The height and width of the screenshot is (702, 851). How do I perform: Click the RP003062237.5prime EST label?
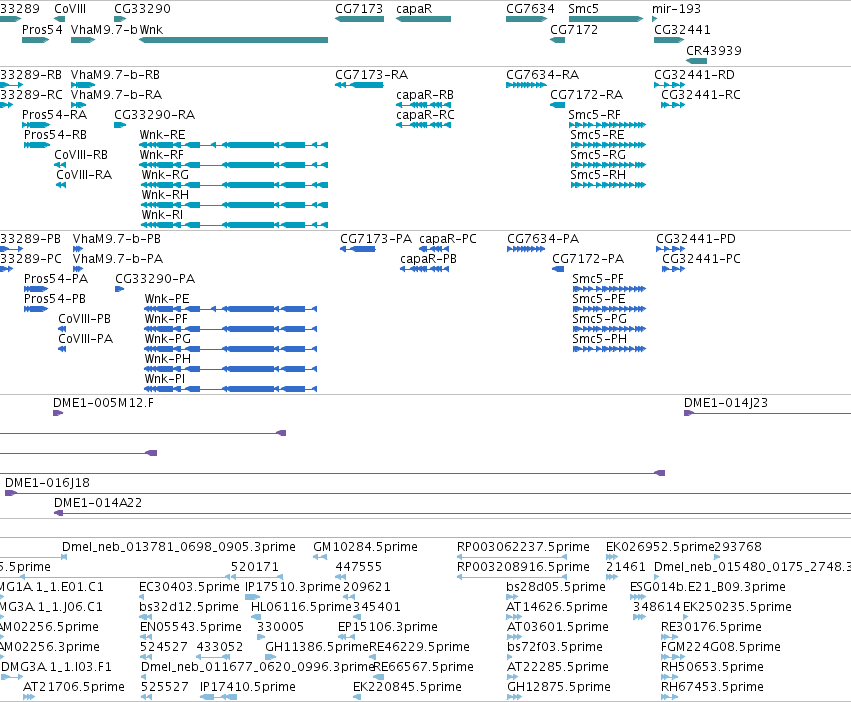523,546
